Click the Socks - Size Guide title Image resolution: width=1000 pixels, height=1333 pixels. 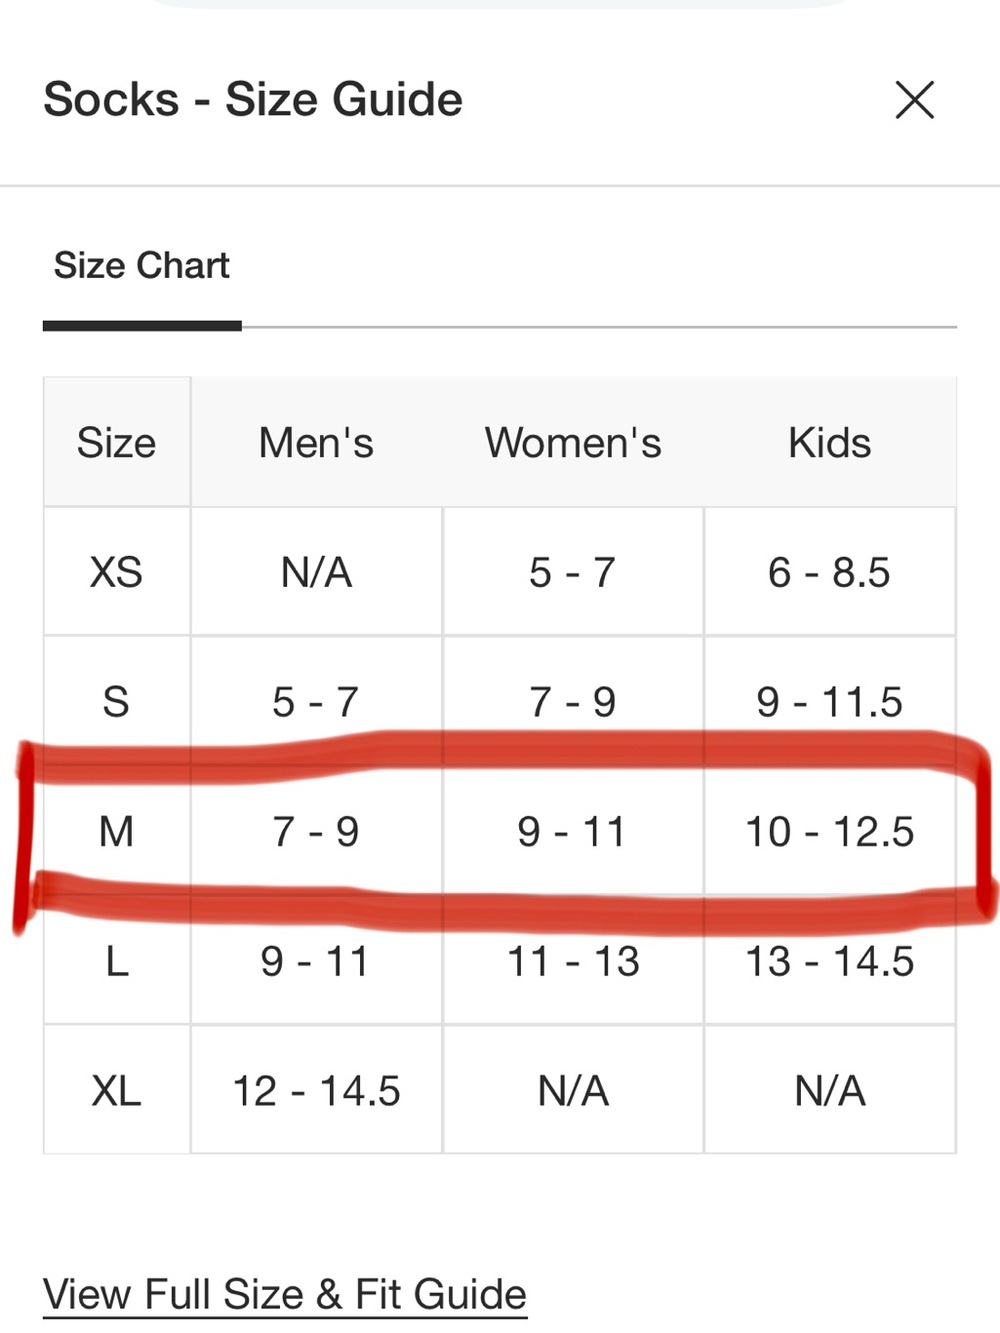tap(253, 100)
